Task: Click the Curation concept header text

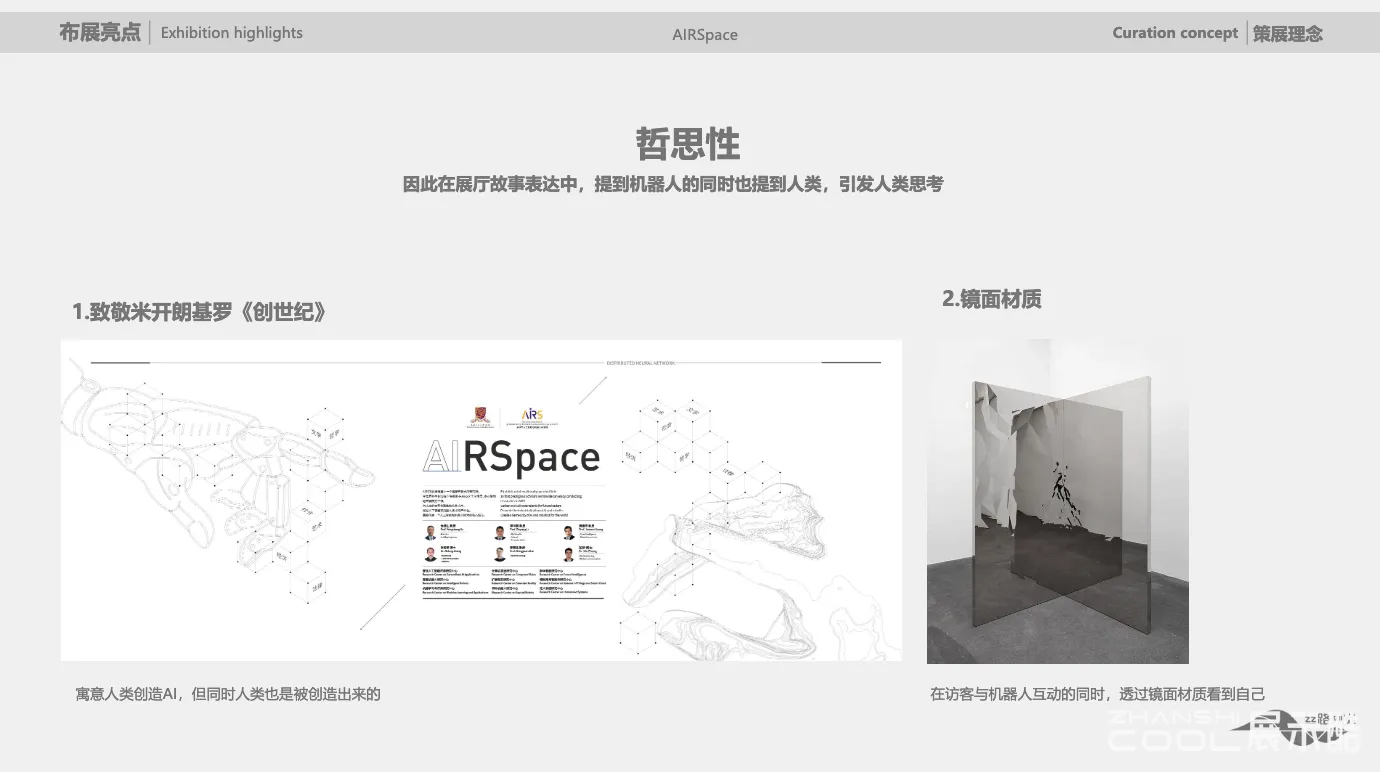Action: pyautogui.click(x=1175, y=32)
